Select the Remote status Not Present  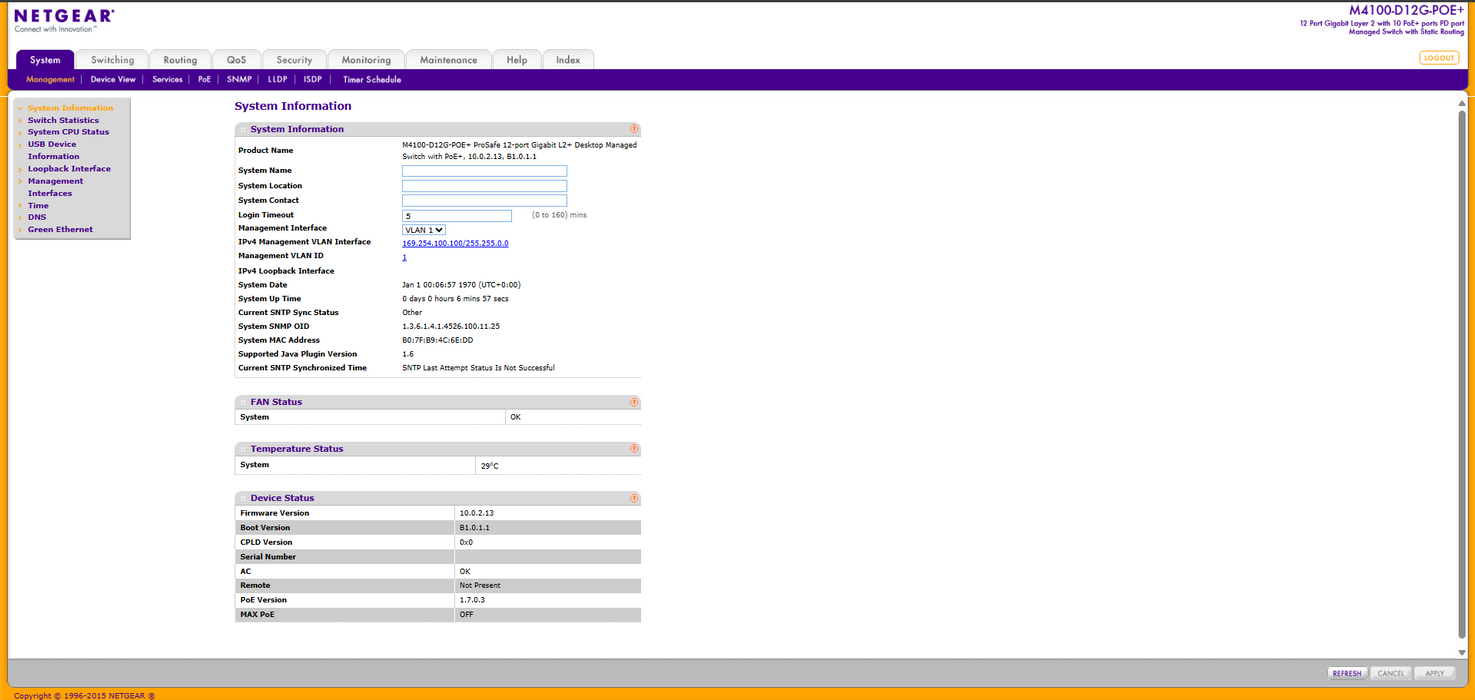(x=480, y=586)
